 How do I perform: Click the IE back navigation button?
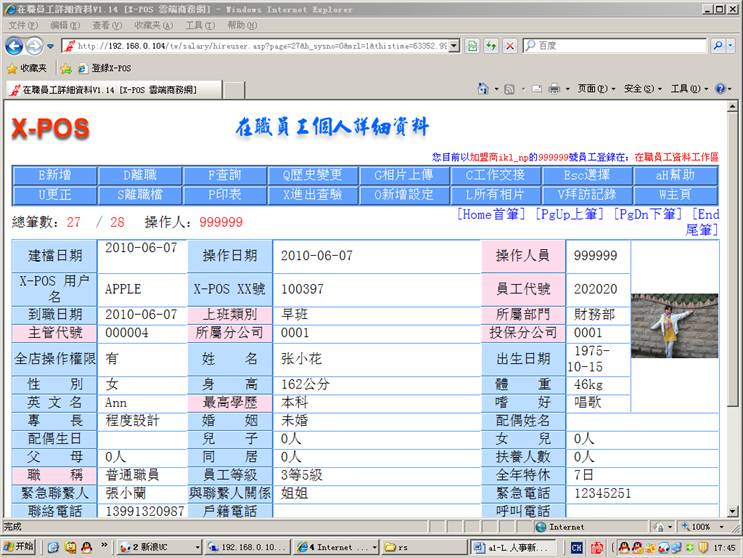(14, 46)
